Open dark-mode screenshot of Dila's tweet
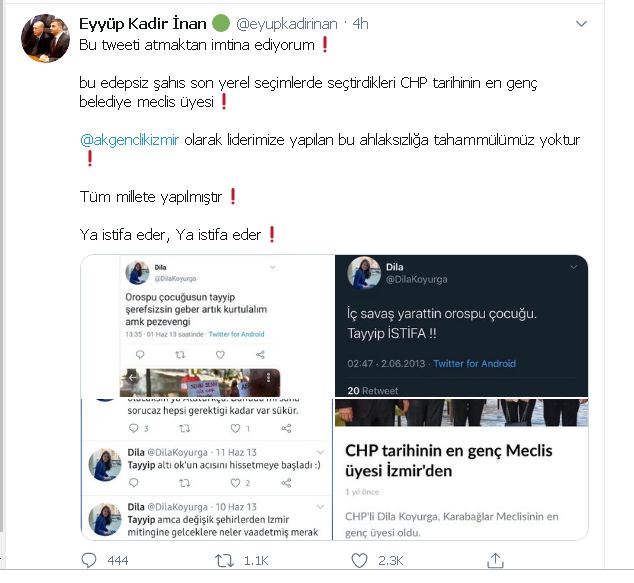Image resolution: width=634 pixels, height=583 pixels. [461, 326]
